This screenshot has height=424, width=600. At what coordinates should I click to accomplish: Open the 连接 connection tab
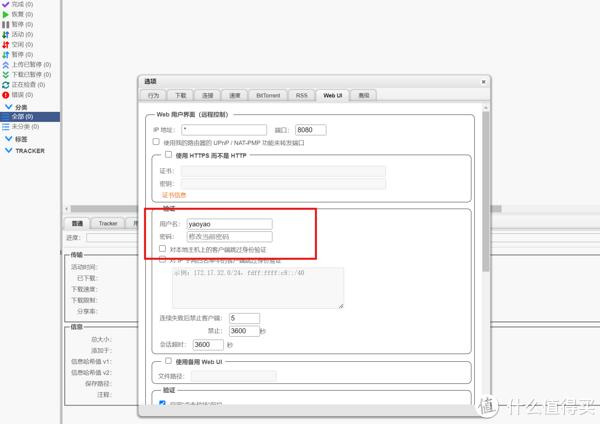click(x=207, y=95)
